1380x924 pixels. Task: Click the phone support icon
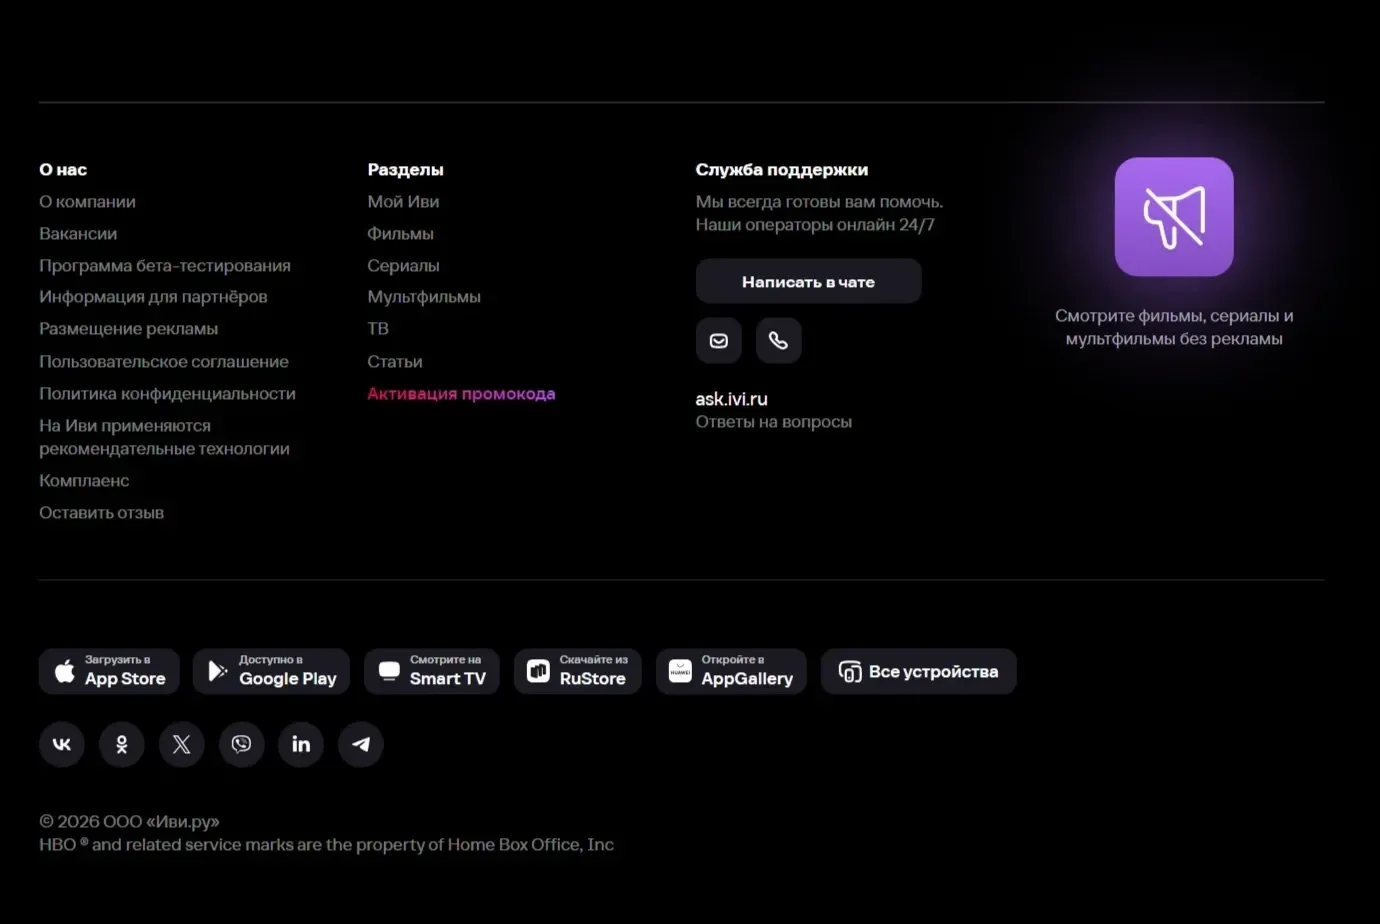(x=779, y=341)
